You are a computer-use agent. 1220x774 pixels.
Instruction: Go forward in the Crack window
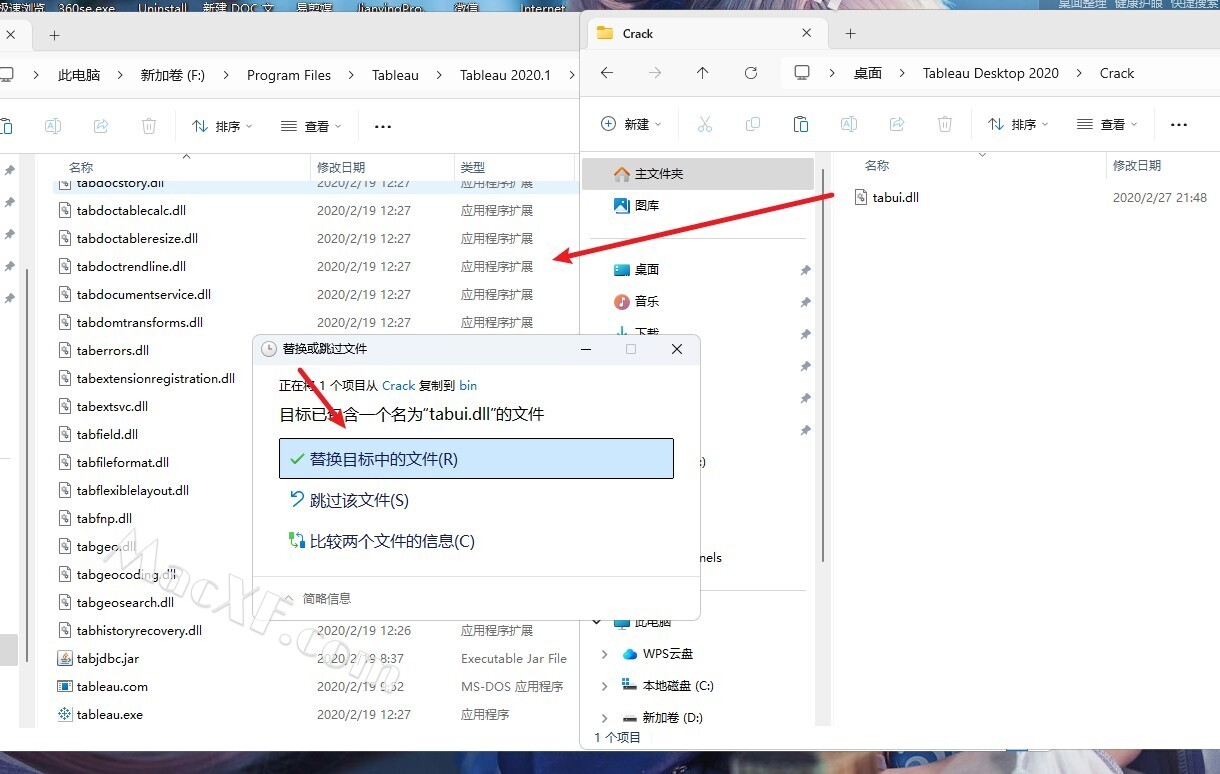tap(655, 73)
